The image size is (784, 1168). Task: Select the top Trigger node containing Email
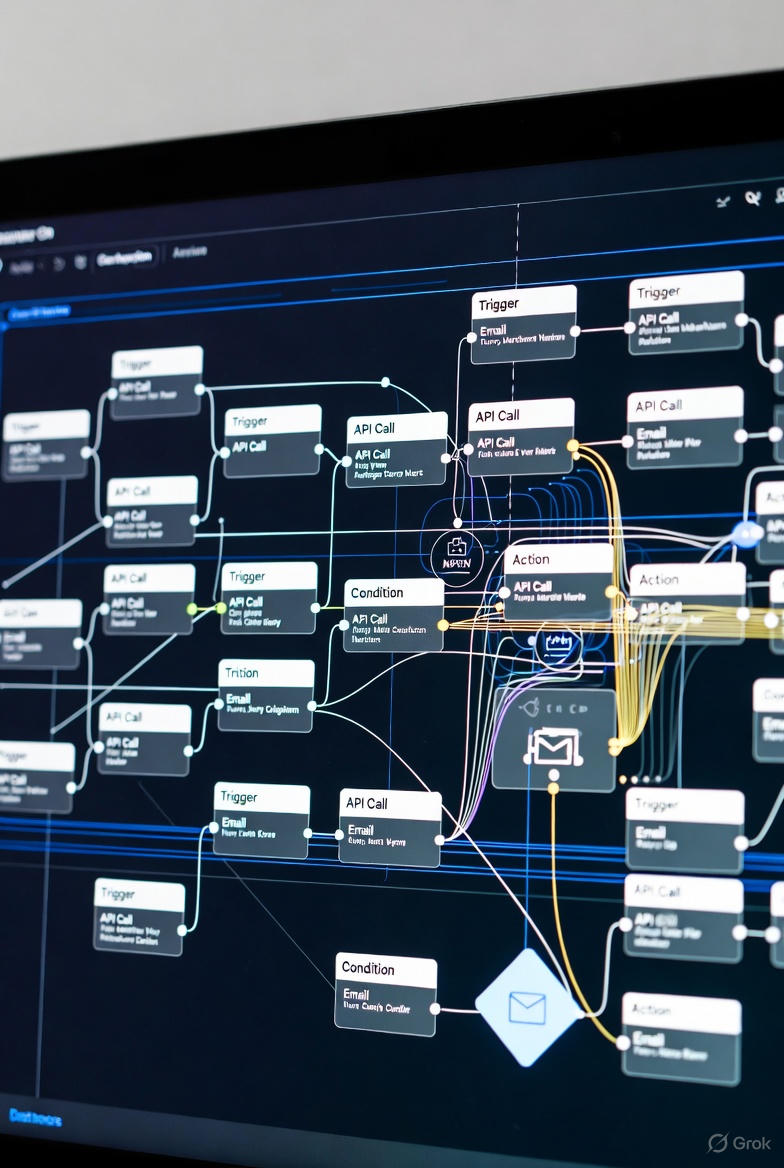(x=524, y=322)
